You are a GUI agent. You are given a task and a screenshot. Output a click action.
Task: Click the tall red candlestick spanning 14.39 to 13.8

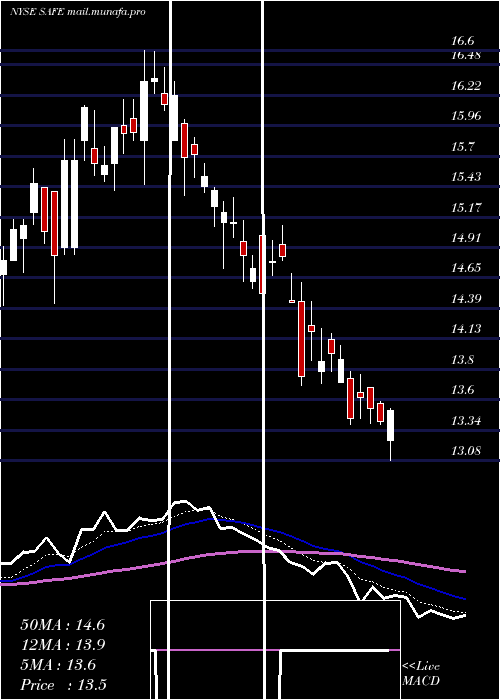[301, 339]
